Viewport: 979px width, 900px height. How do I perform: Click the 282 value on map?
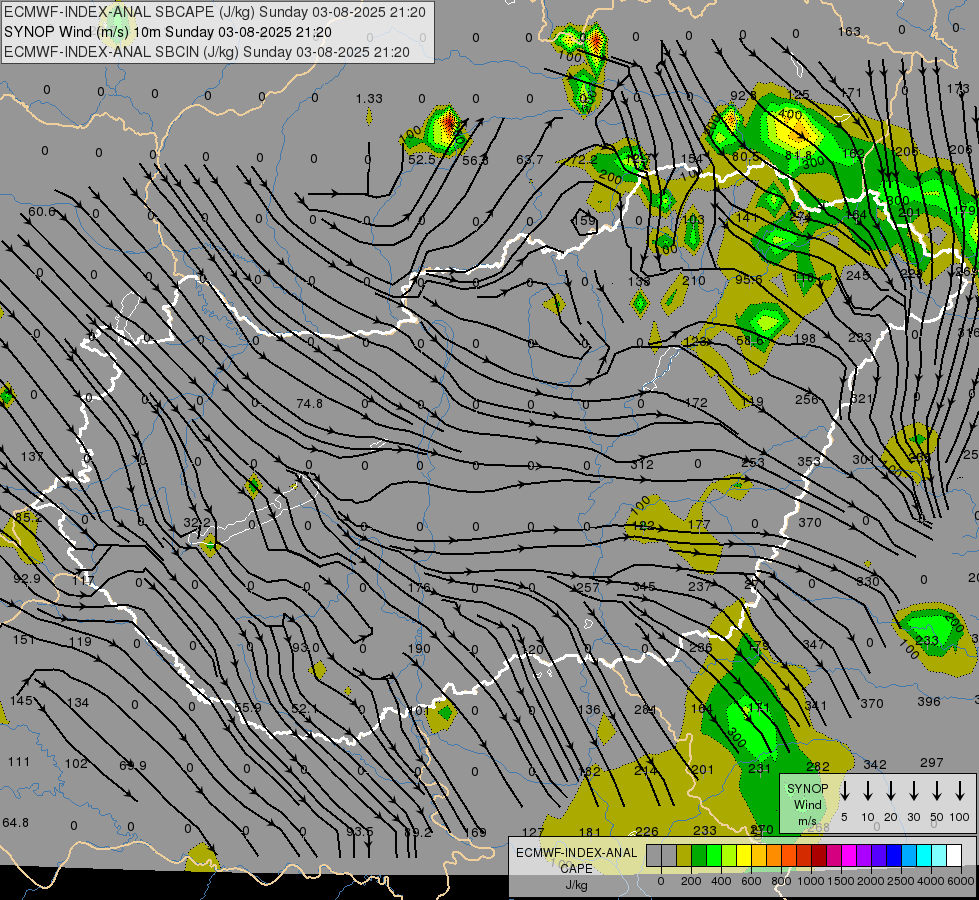pyautogui.click(x=817, y=766)
